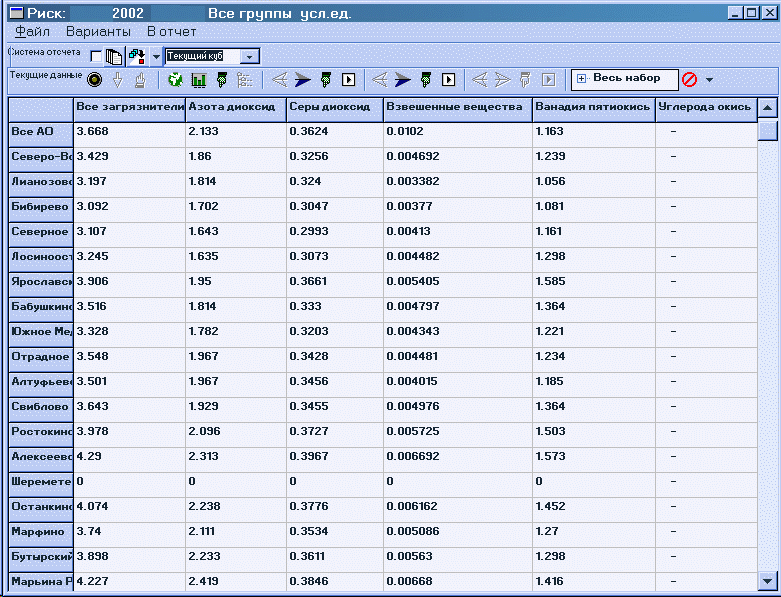Viewport: 781px width, 597px height.
Task: Click the cubes with down-arrow icon
Action: point(137,56)
